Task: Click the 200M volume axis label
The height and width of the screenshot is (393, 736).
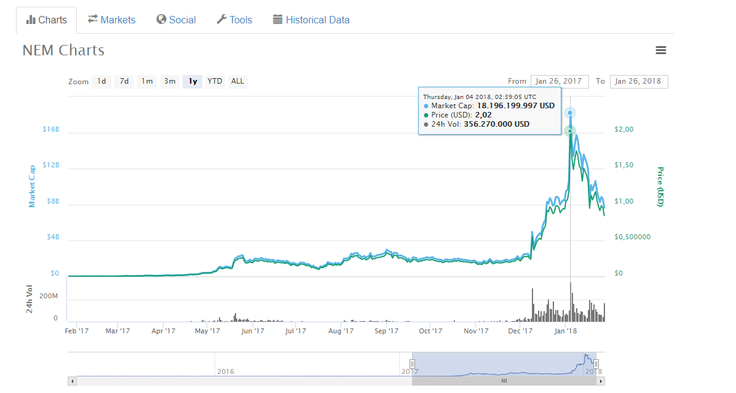Action: point(49,296)
